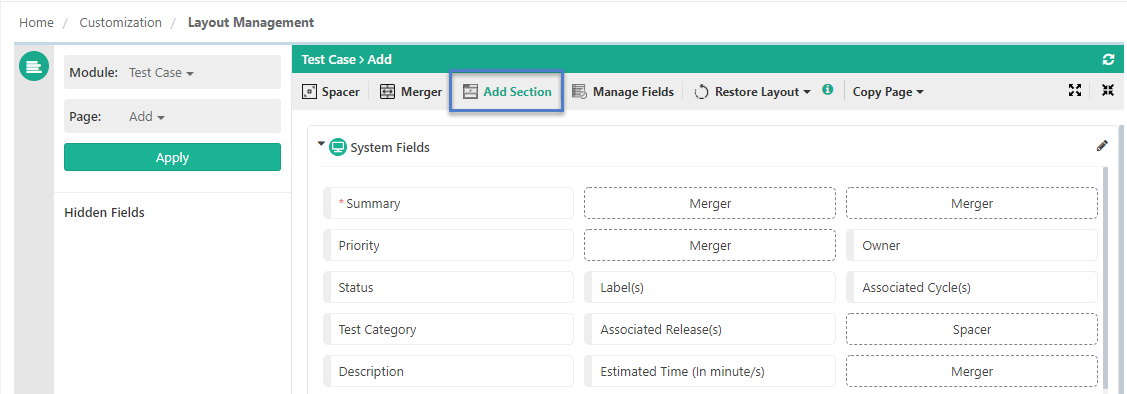Click the Layout Management breadcrumb
Viewport: 1127px width, 394px height.
pyautogui.click(x=251, y=22)
